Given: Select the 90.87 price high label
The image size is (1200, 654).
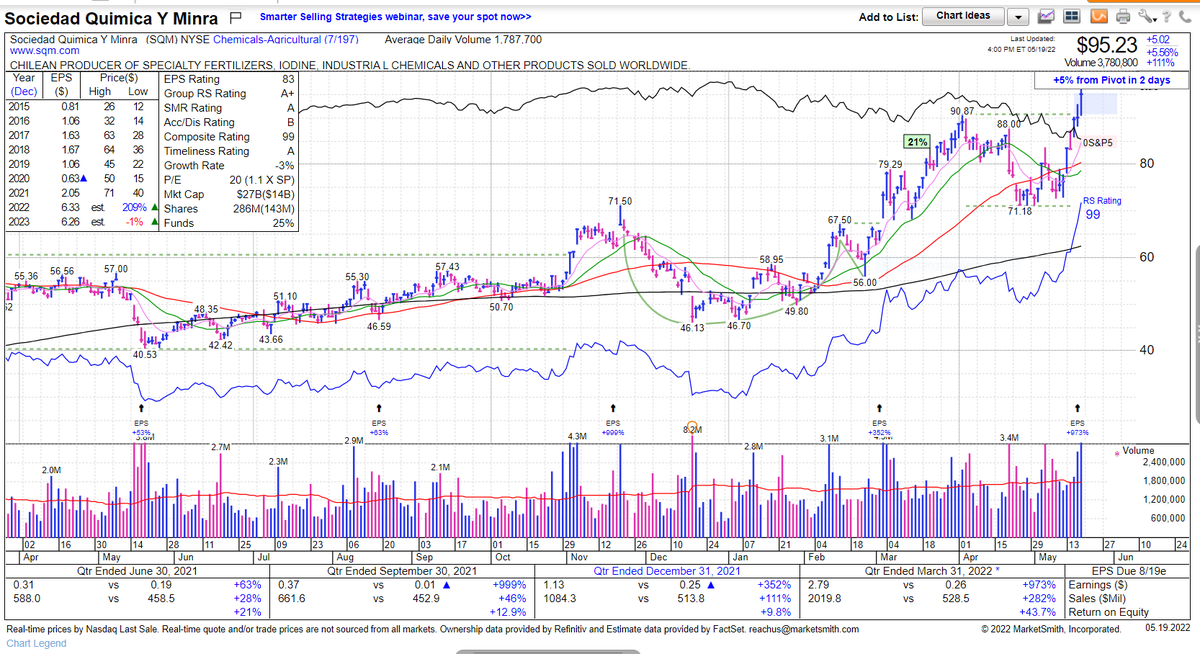Looking at the screenshot, I should [x=962, y=109].
